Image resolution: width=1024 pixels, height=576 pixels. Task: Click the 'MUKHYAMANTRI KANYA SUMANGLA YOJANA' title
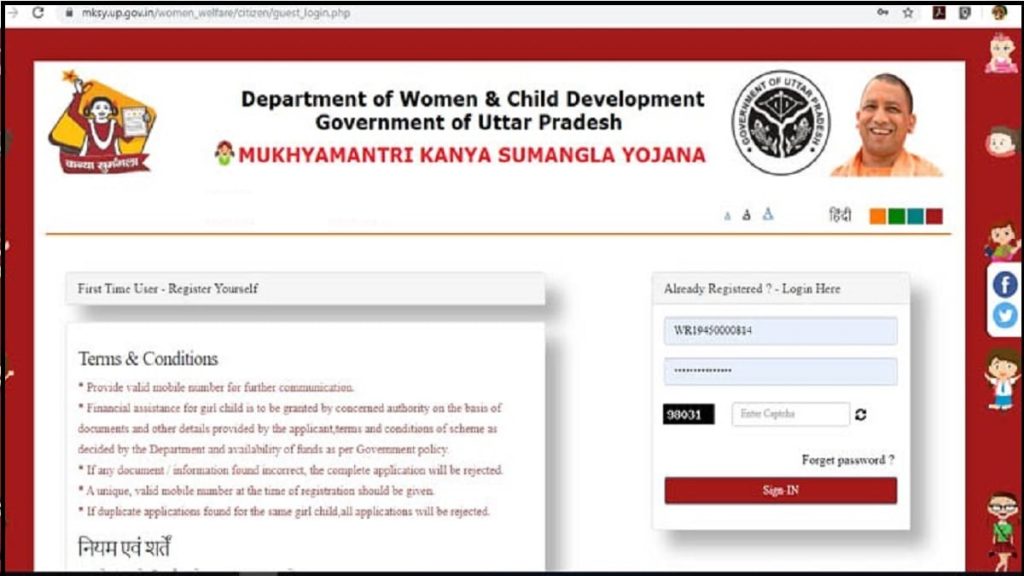coord(472,155)
